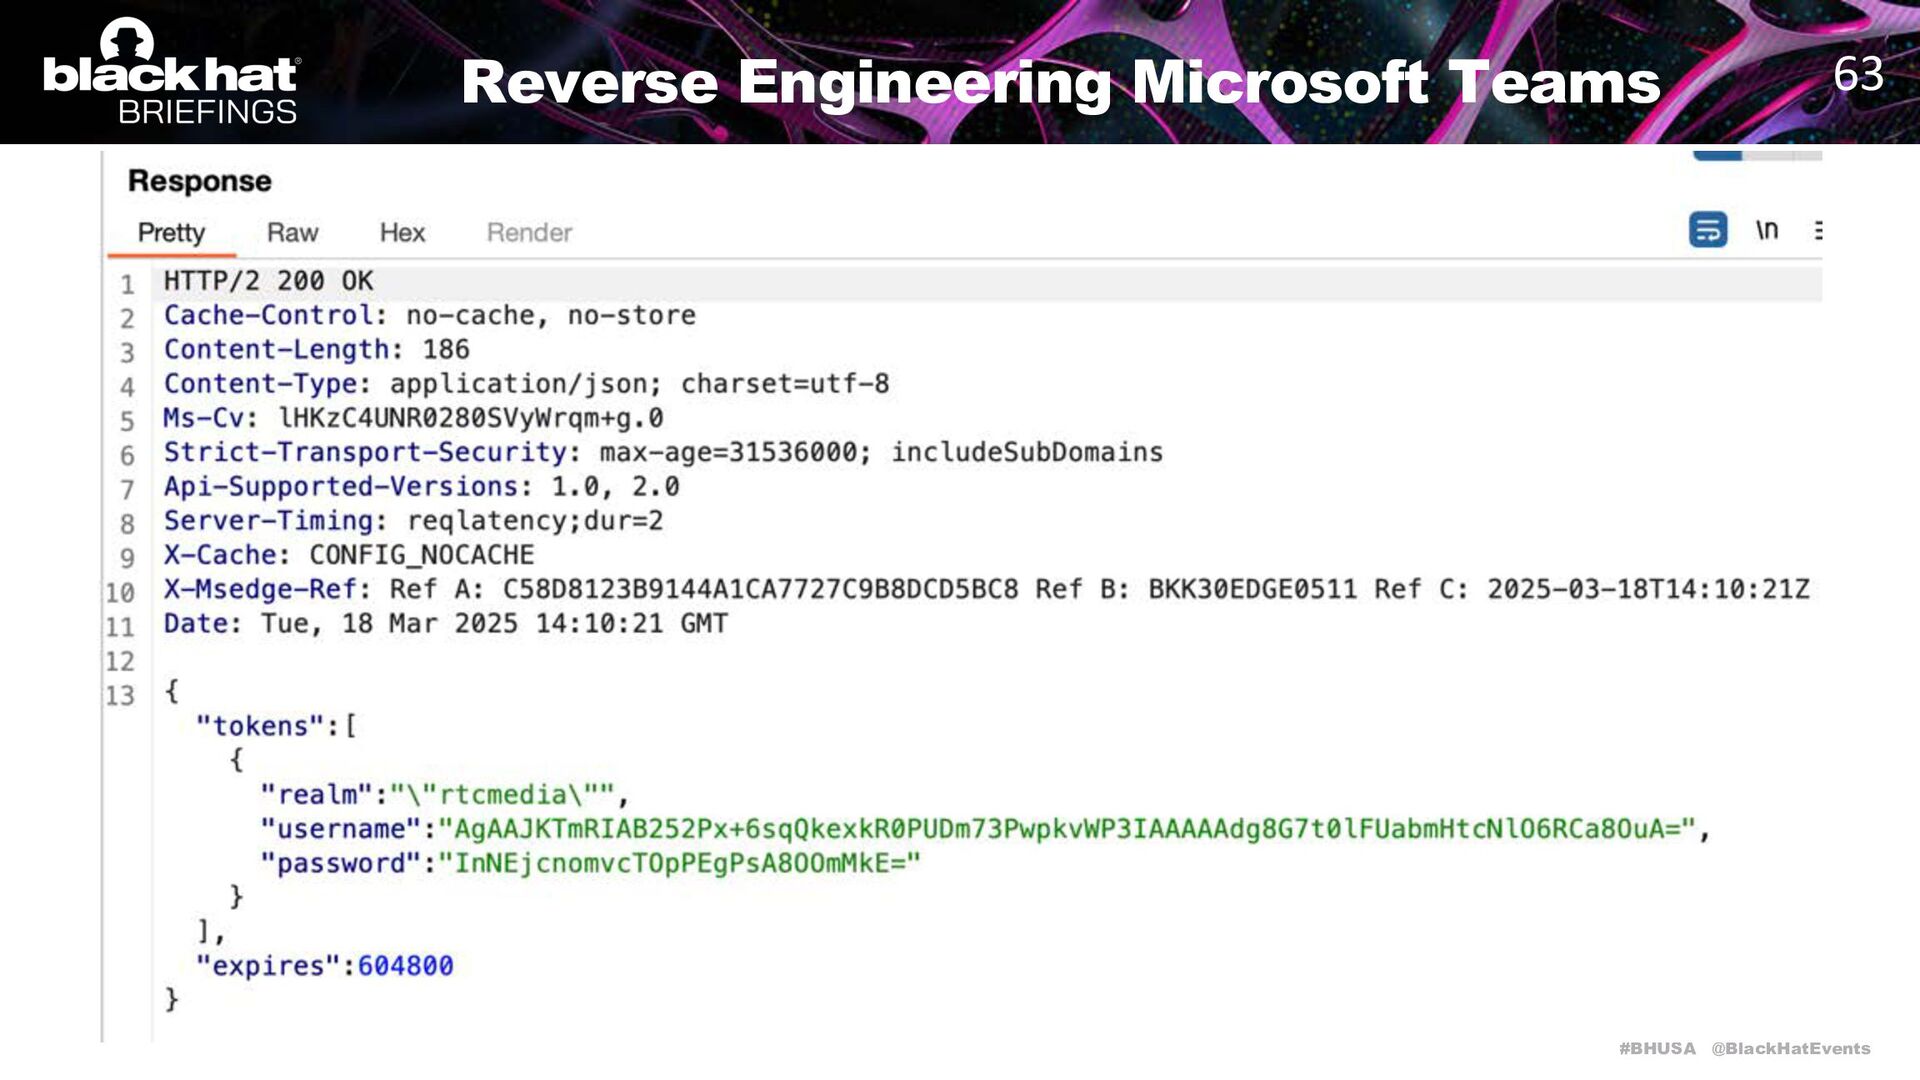The width and height of the screenshot is (1920, 1080).
Task: Click the Black Hat Briefings logo
Action: point(170,72)
